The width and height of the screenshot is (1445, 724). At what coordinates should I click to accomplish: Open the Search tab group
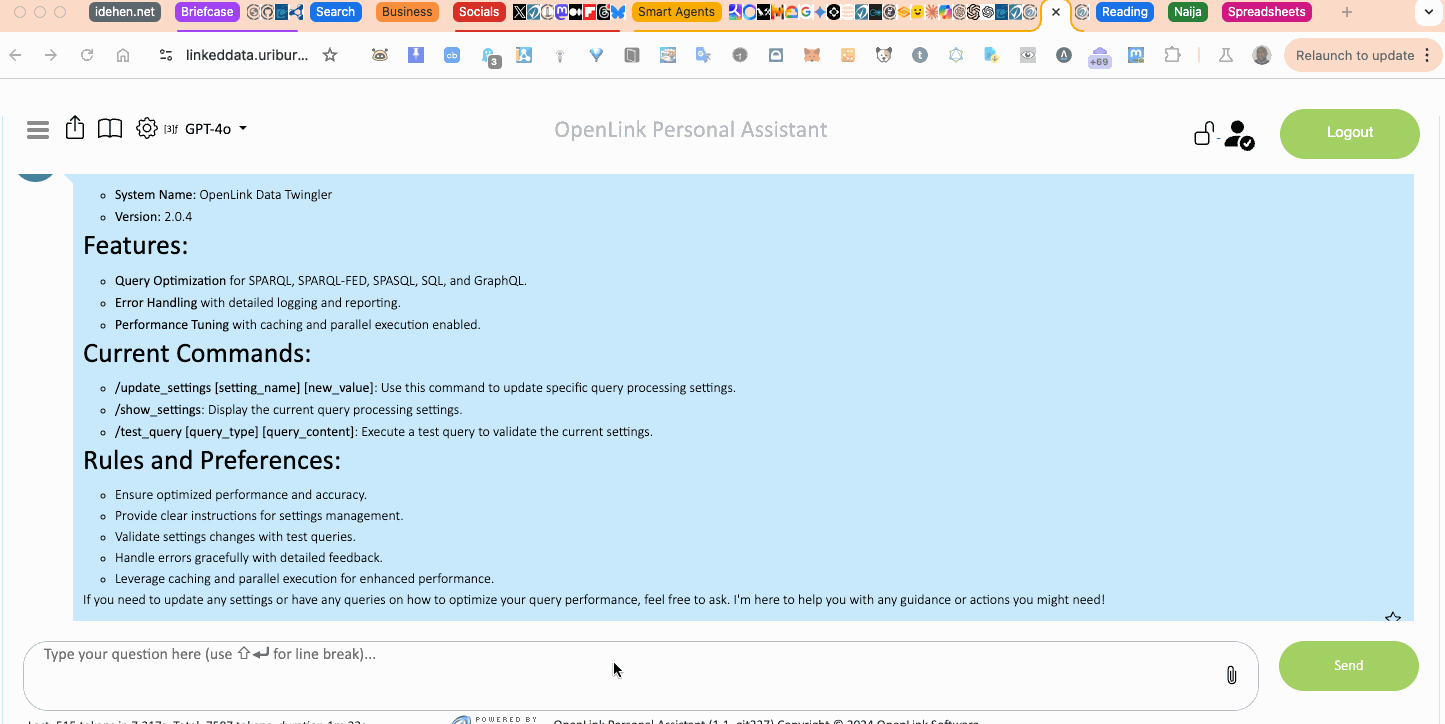pos(335,12)
